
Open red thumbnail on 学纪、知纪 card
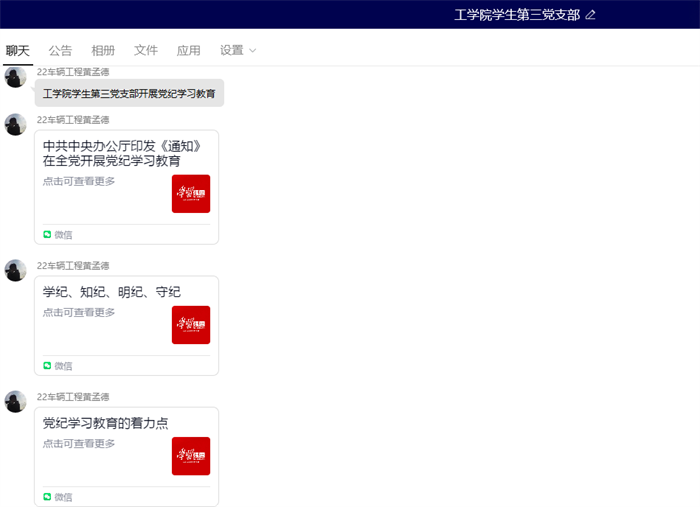click(191, 325)
